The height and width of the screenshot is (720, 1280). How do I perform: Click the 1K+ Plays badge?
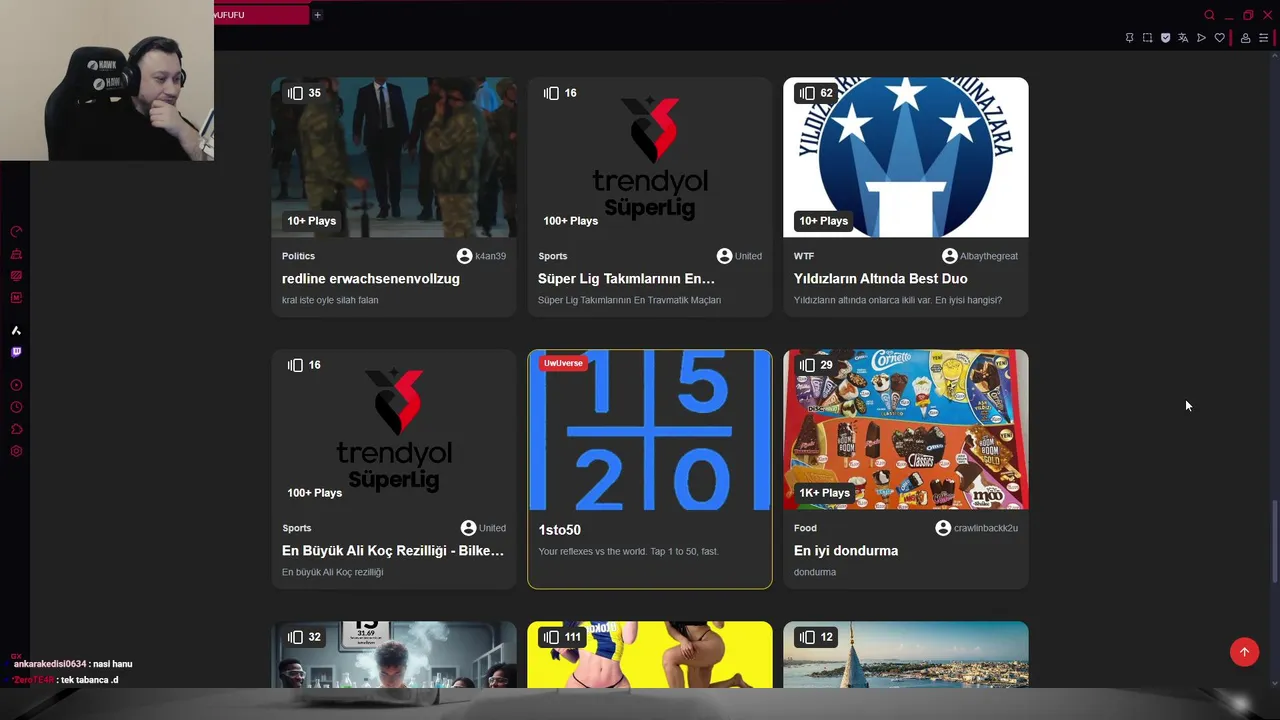(824, 493)
